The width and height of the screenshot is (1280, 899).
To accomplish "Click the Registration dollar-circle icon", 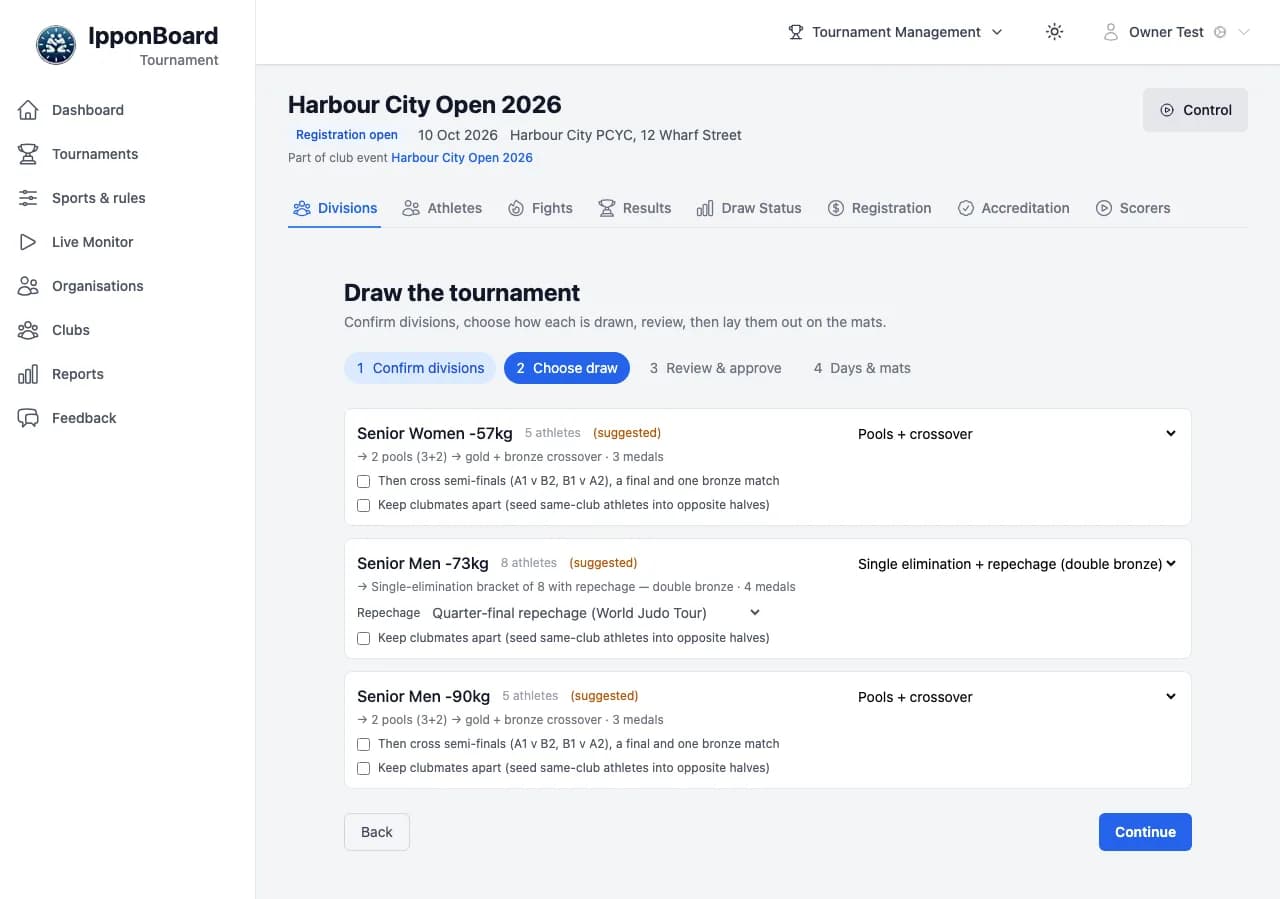I will click(836, 208).
